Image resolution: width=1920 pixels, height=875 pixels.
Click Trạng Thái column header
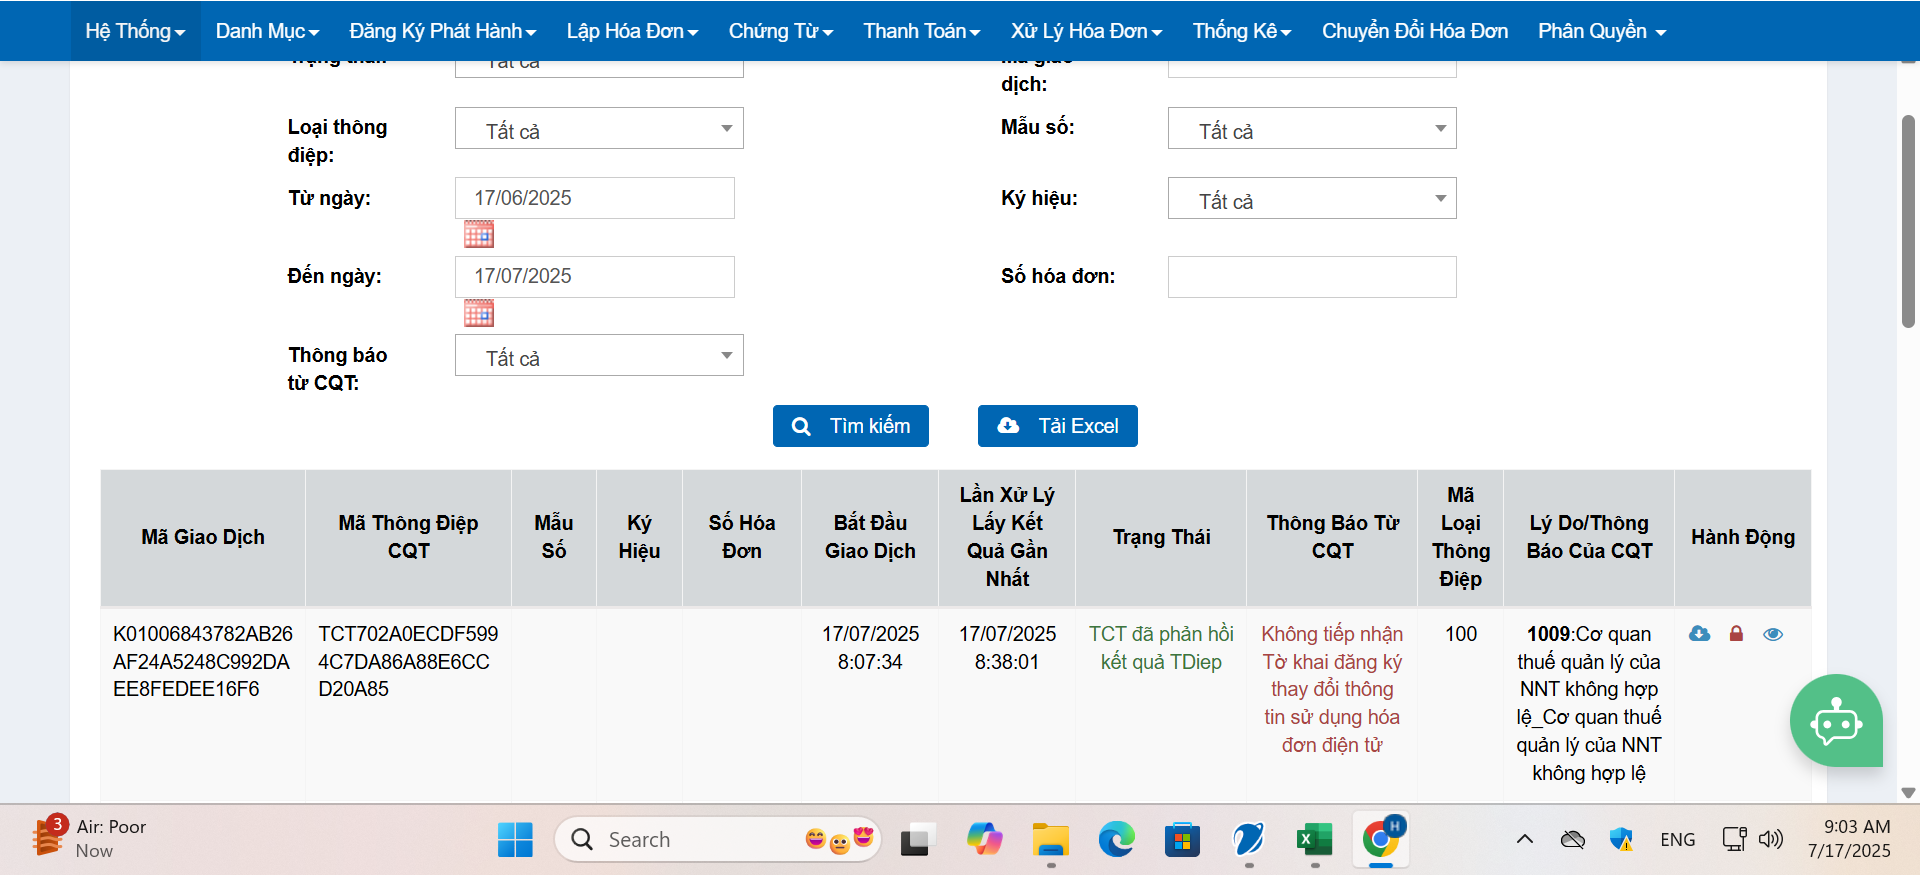pyautogui.click(x=1161, y=537)
